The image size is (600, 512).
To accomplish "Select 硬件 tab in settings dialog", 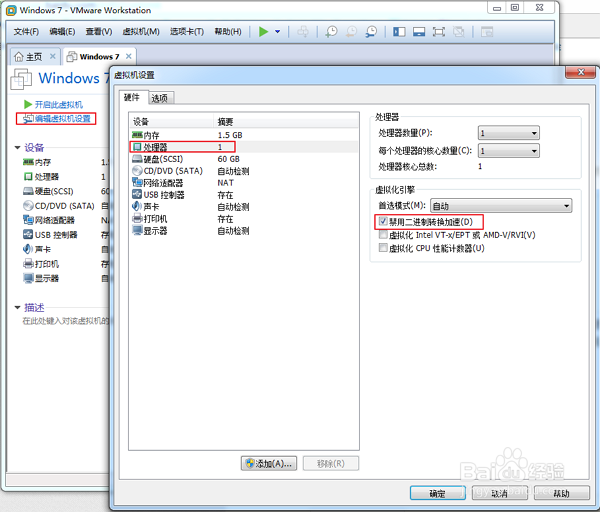I will 132,97.
